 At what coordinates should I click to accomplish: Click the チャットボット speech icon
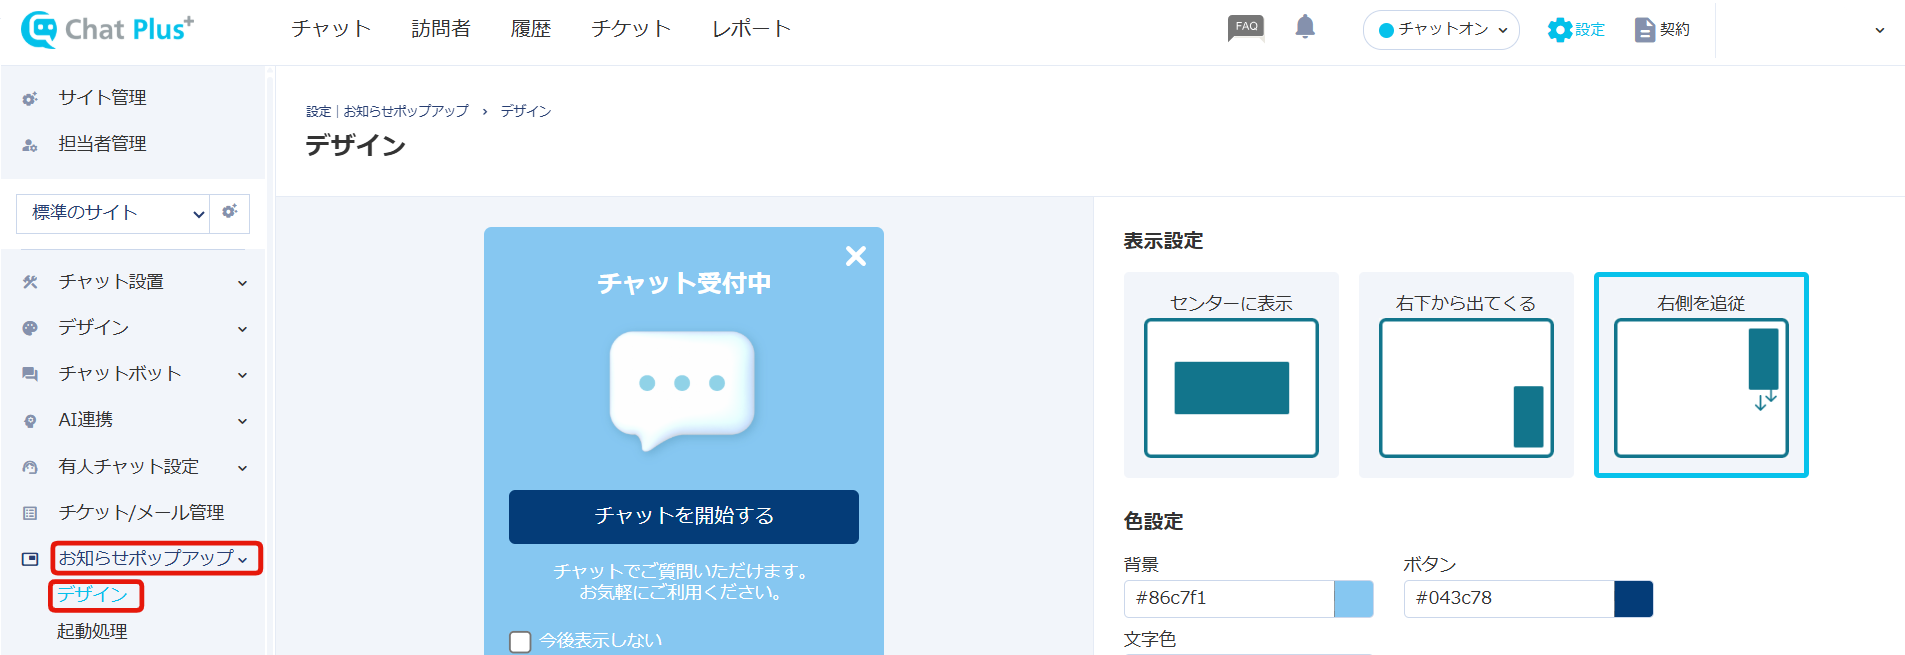30,374
